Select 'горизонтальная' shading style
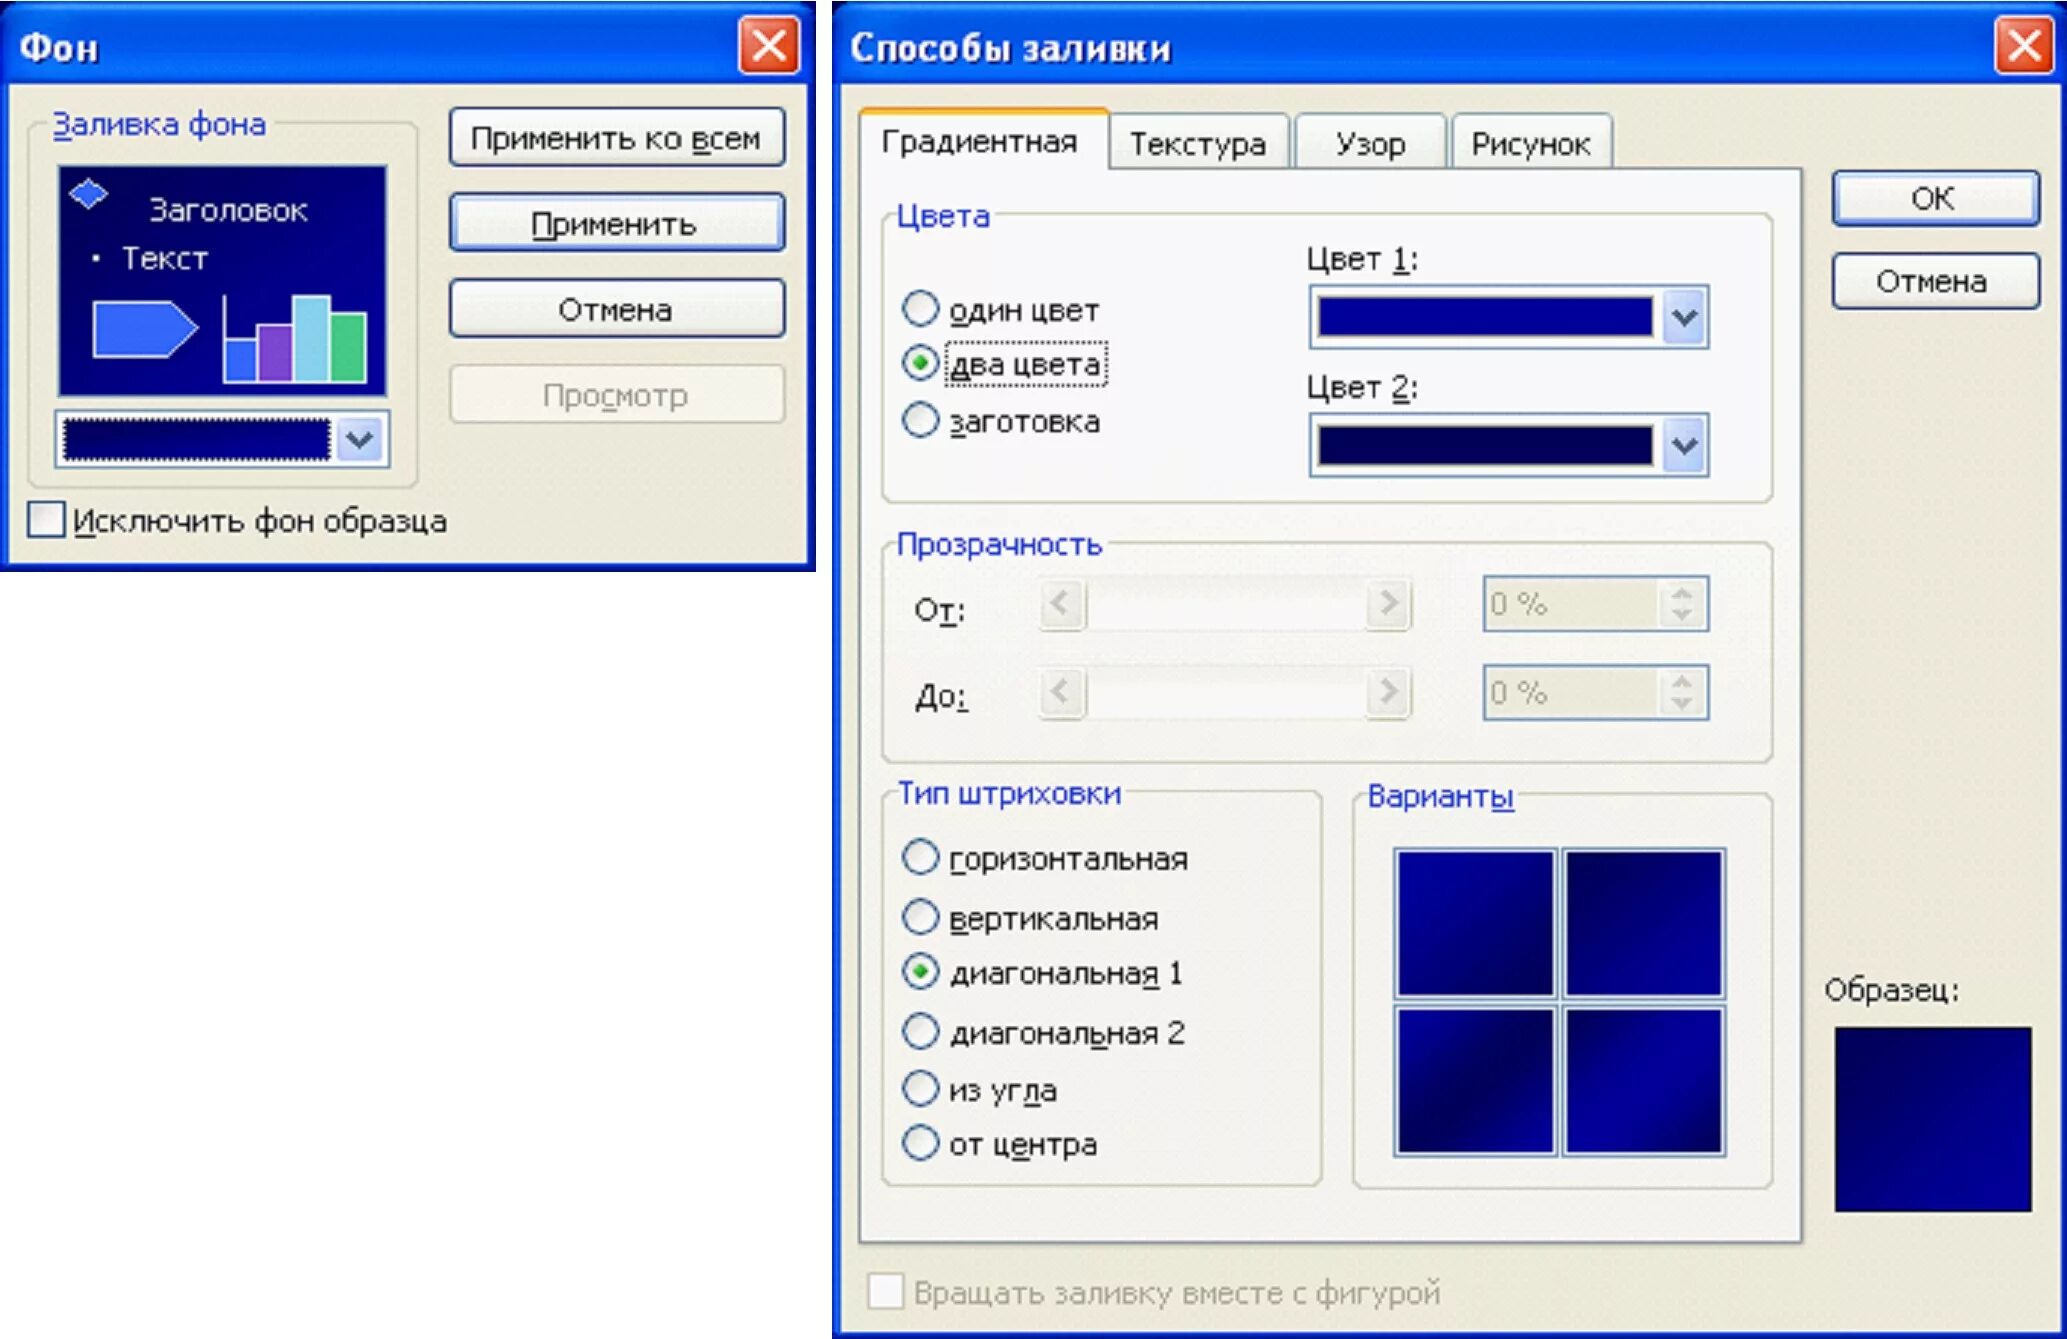The image size is (2067, 1339). (920, 857)
